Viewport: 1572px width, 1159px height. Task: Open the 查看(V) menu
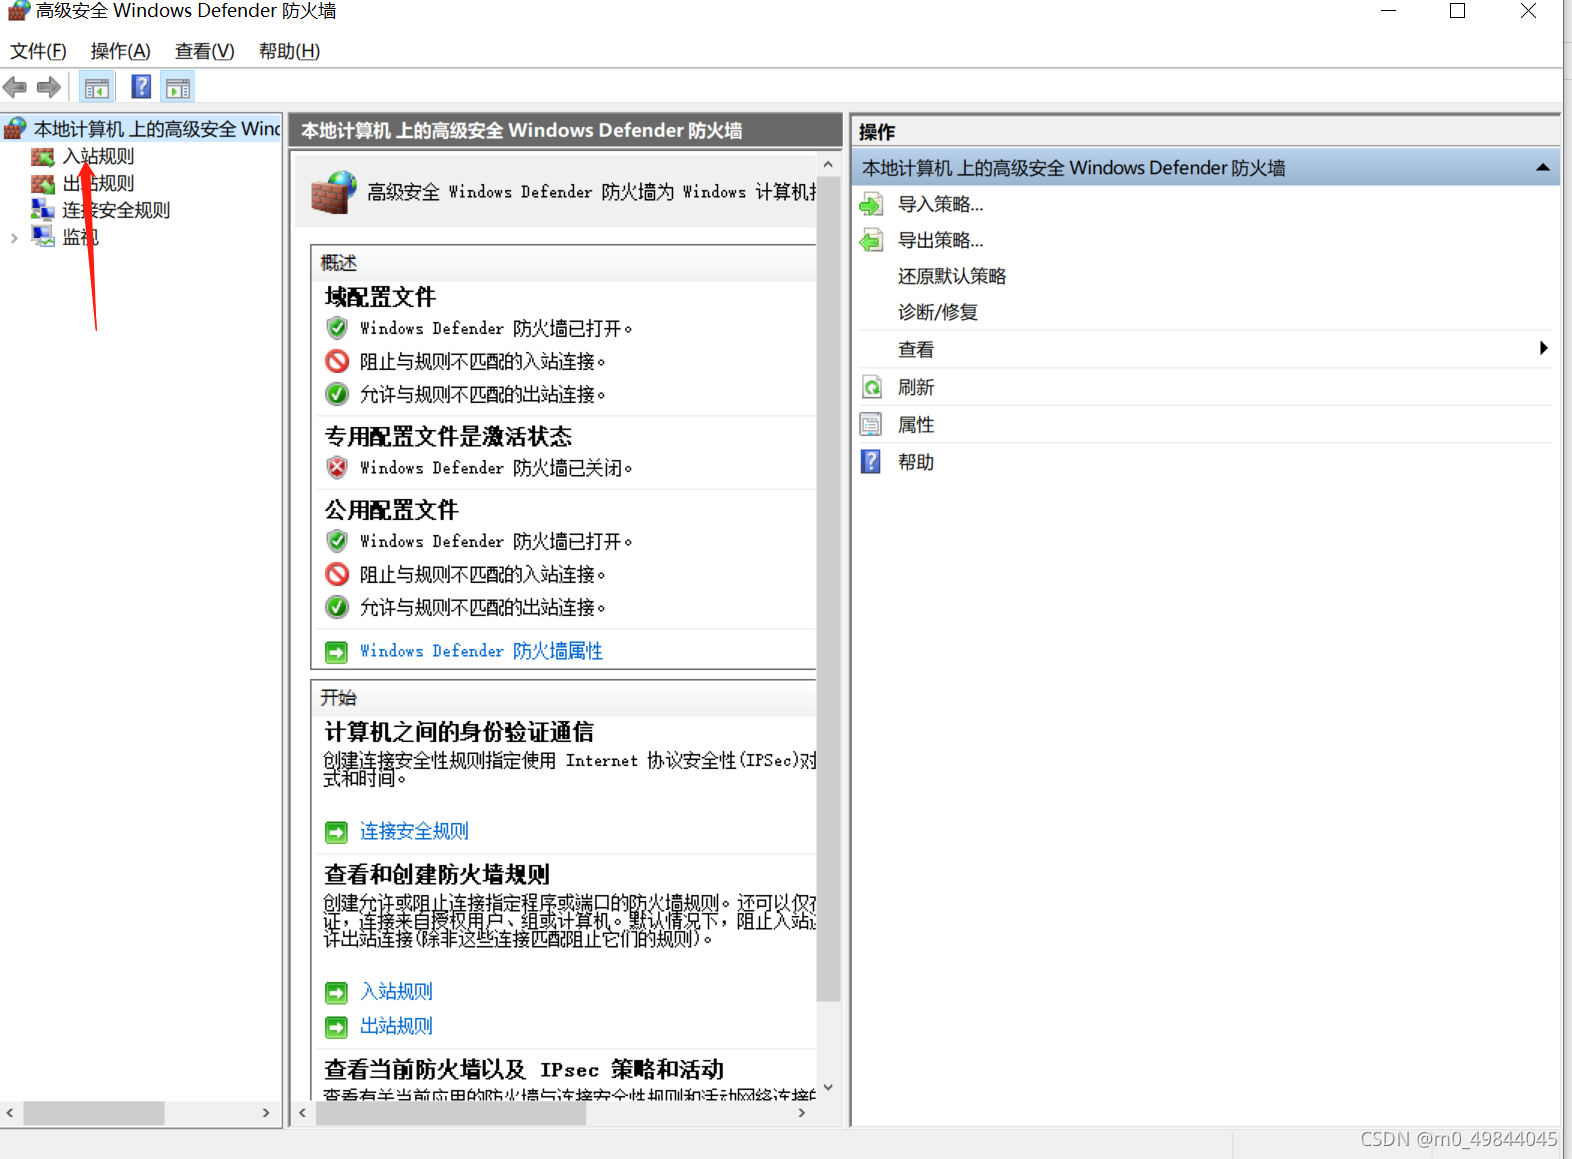[x=204, y=51]
